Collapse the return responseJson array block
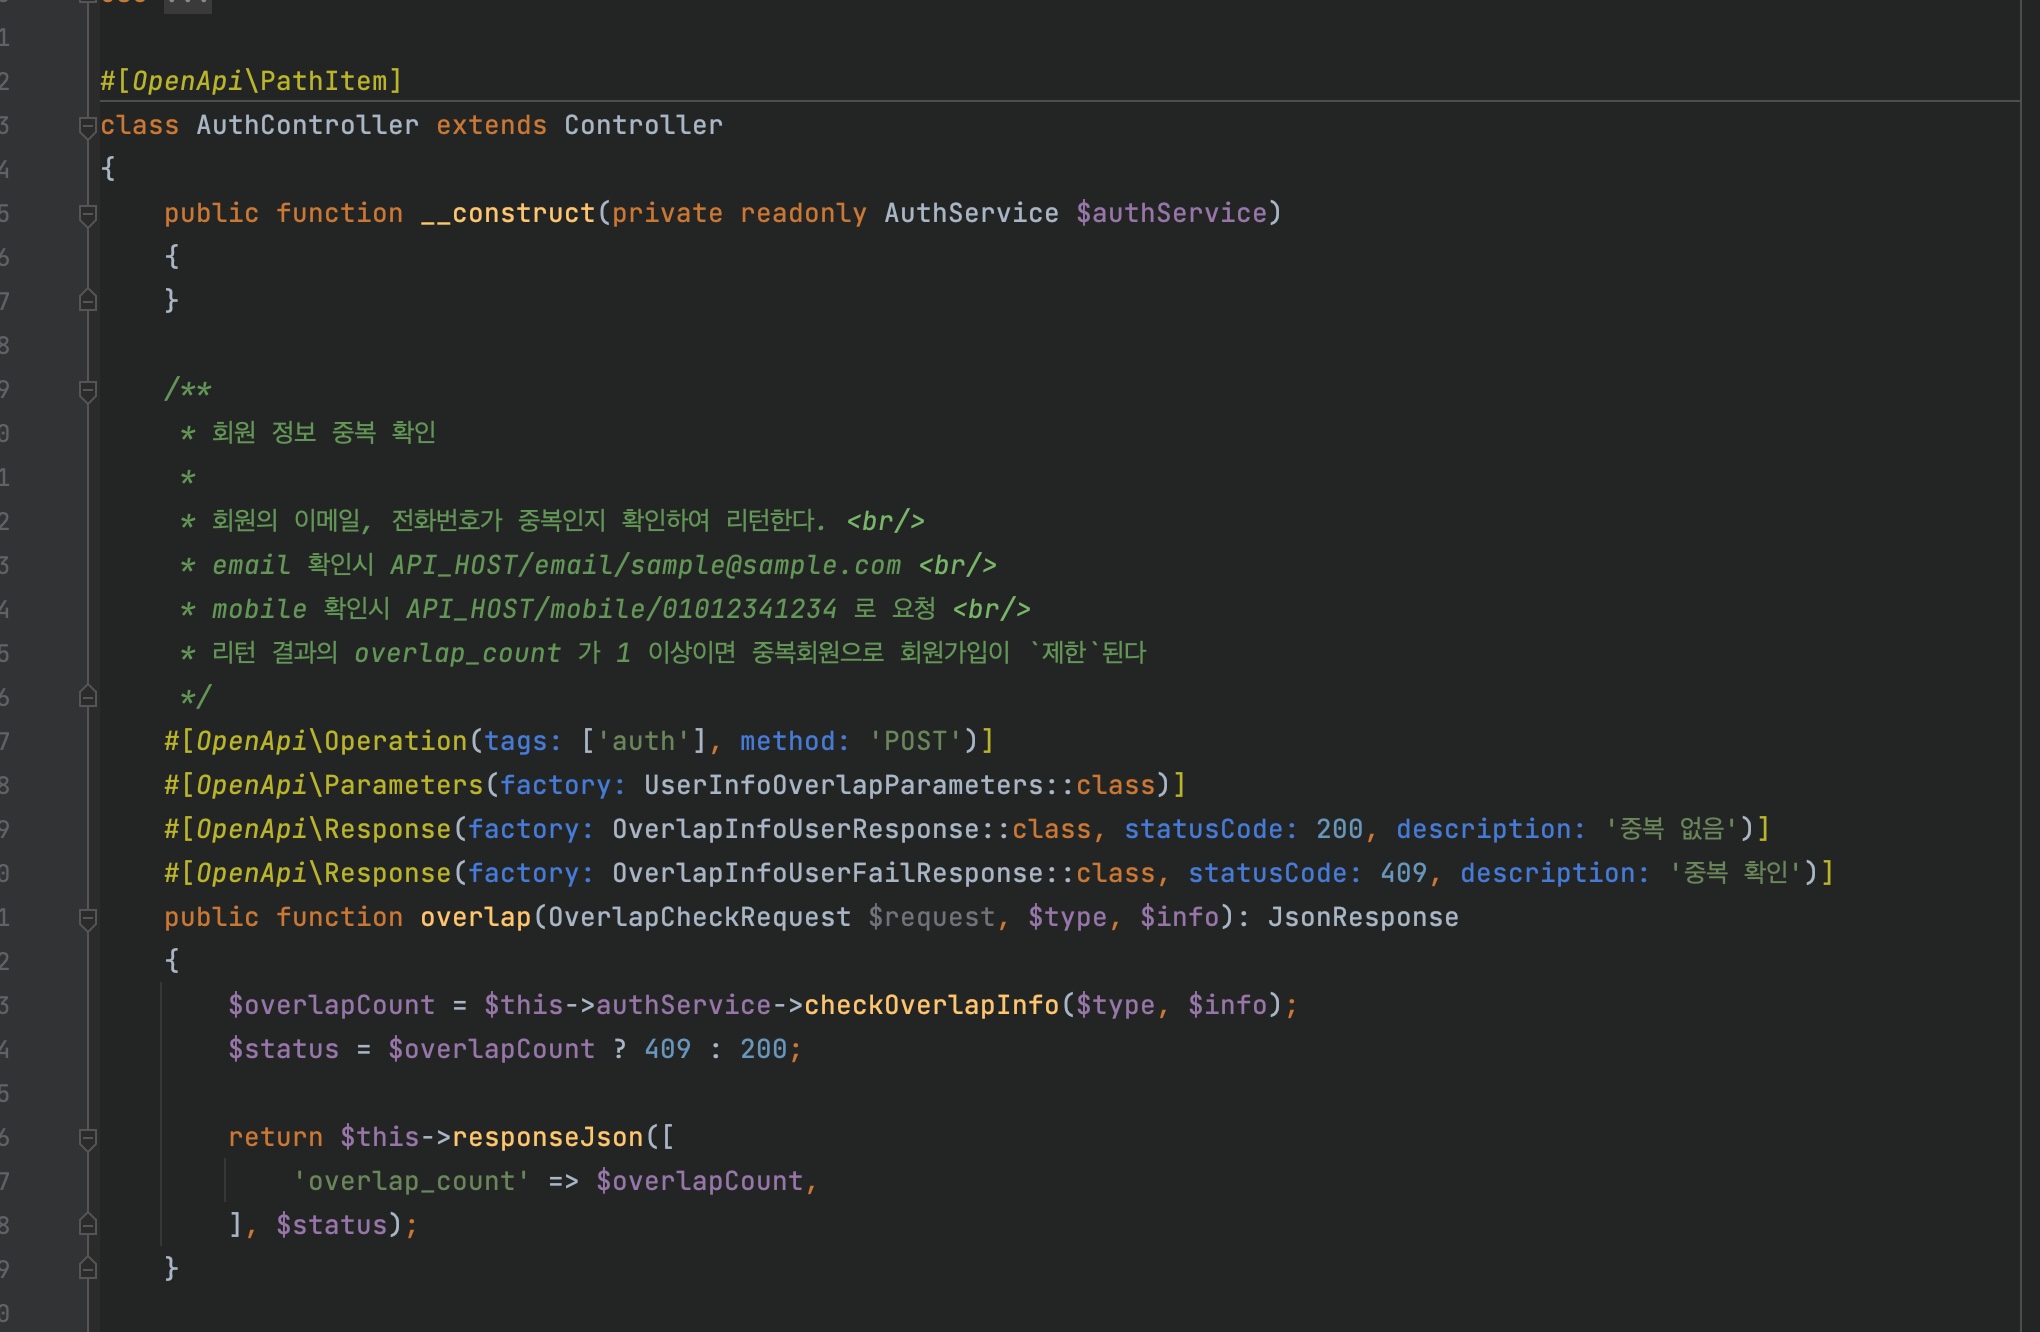Viewport: 2040px width, 1332px height. pyautogui.click(x=87, y=1138)
